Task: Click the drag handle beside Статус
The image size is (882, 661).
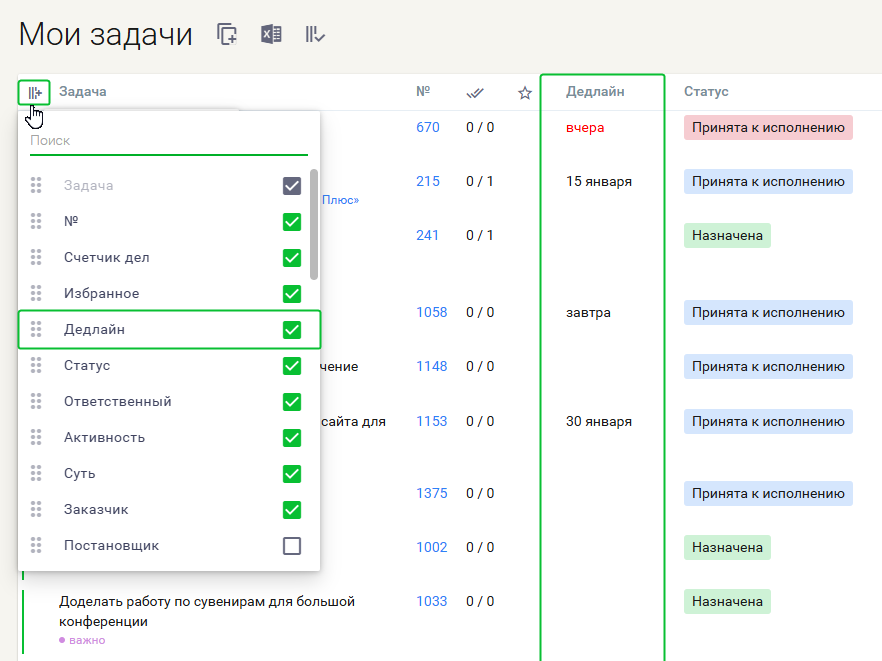Action: (x=36, y=365)
